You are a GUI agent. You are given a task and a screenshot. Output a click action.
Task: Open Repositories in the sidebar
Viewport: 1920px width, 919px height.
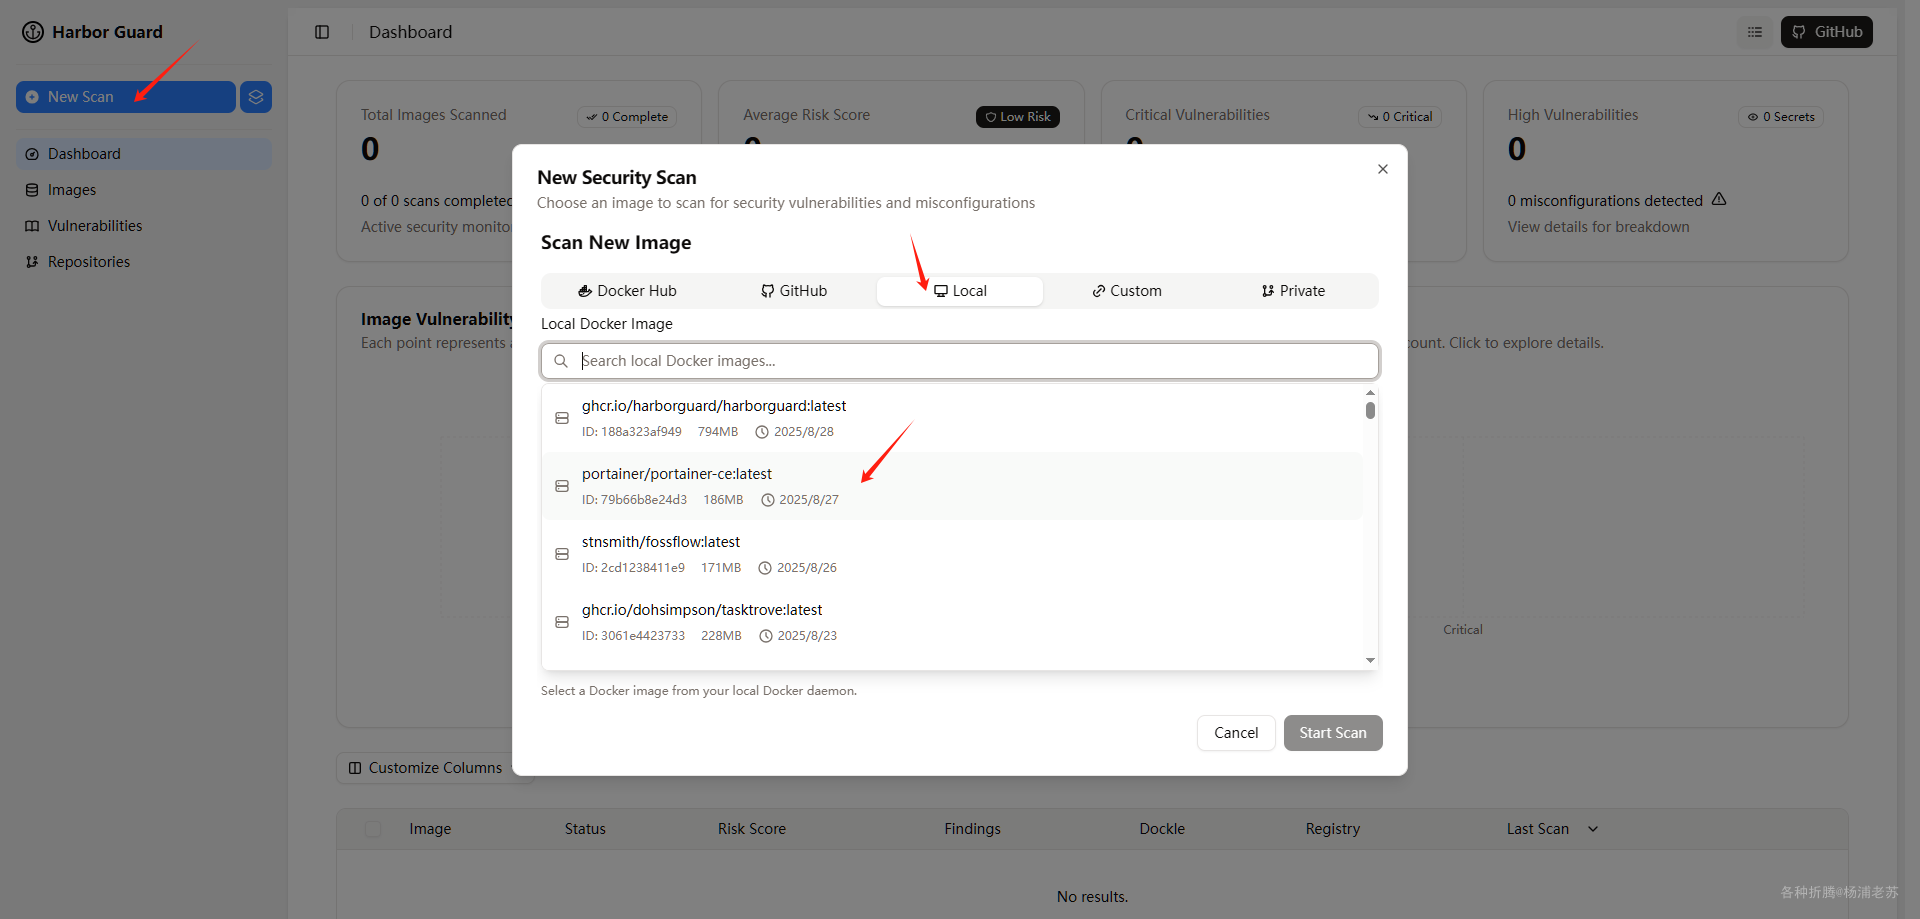[143, 262]
